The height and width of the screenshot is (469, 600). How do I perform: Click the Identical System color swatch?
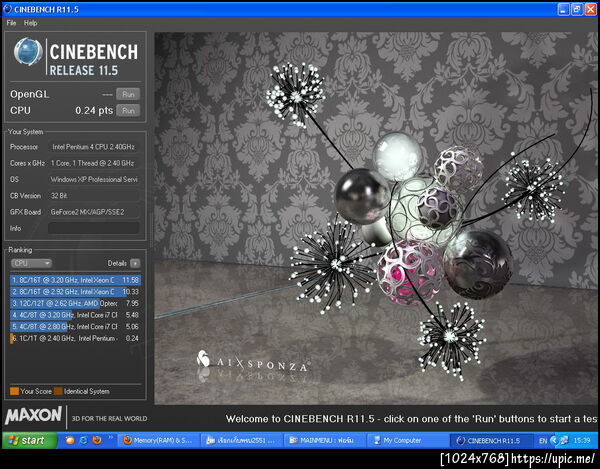58,391
